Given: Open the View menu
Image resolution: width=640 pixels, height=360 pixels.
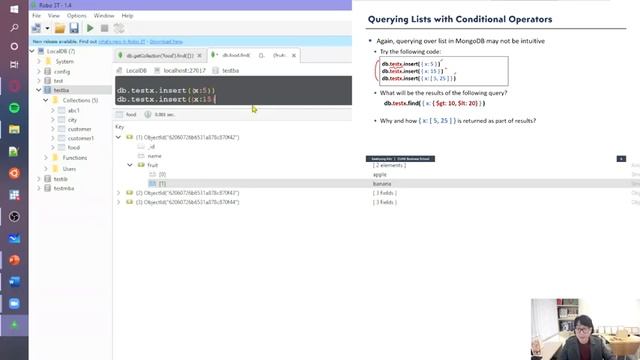Looking at the screenshot, I should point(54,16).
